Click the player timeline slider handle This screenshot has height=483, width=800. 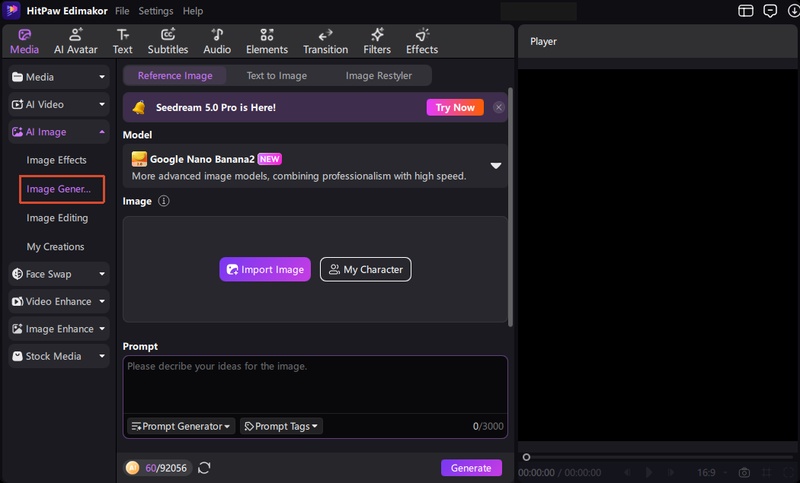click(526, 457)
